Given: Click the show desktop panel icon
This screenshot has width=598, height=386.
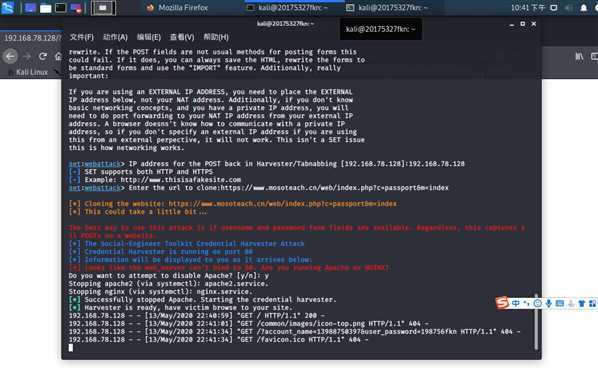Looking at the screenshot, I should point(30,8).
